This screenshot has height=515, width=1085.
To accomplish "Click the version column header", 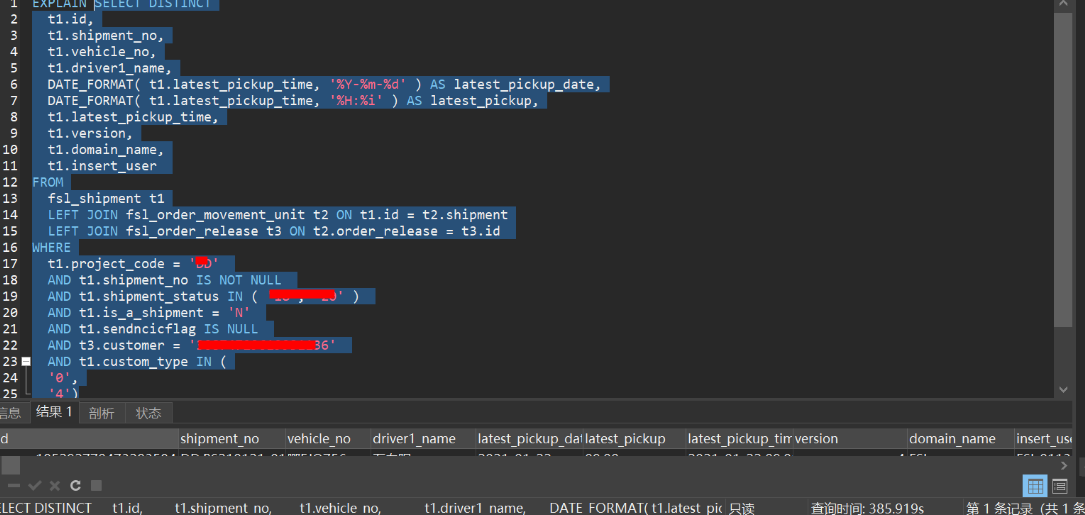I will coord(850,439).
